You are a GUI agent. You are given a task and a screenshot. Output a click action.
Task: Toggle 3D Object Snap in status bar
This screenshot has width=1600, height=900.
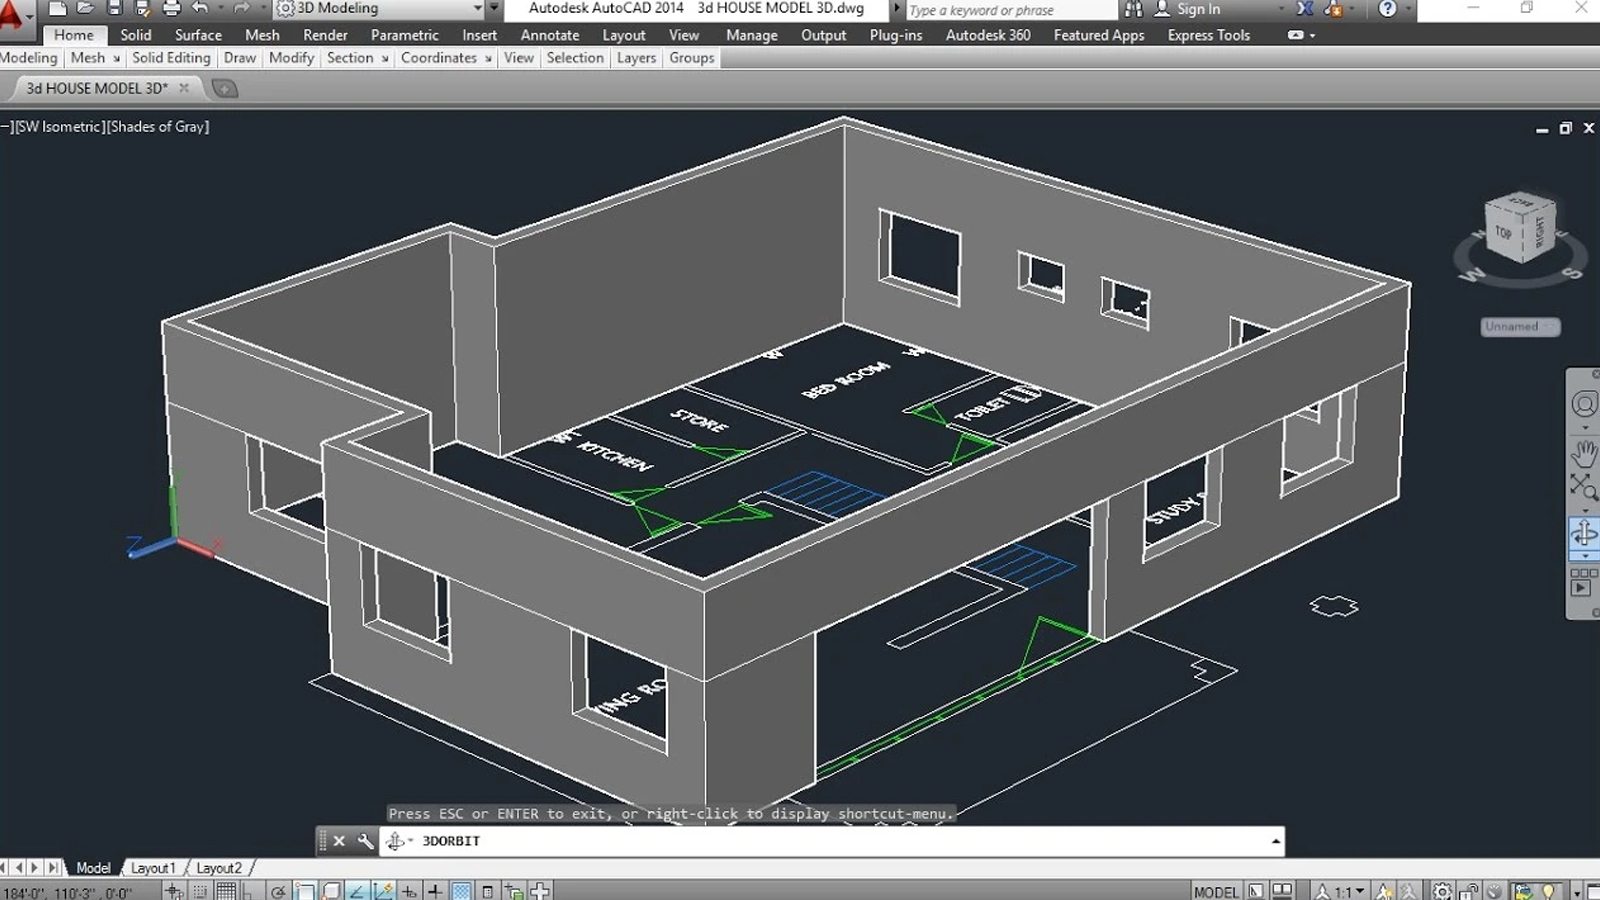tap(331, 891)
